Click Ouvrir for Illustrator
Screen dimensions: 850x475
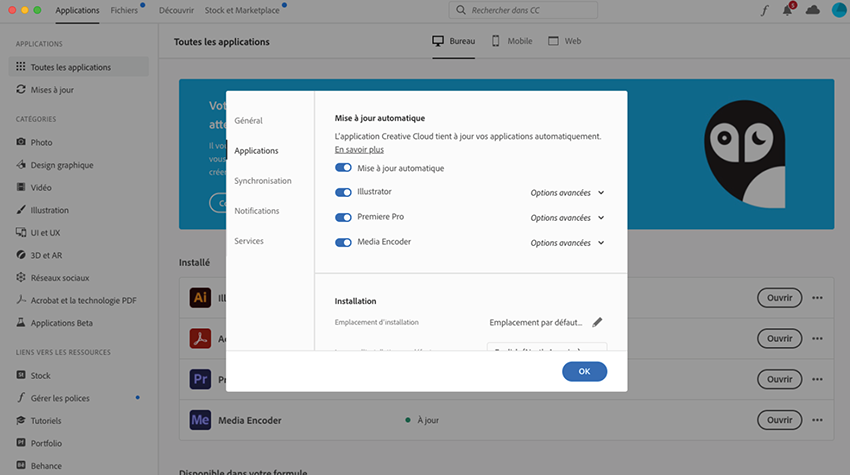click(x=780, y=298)
